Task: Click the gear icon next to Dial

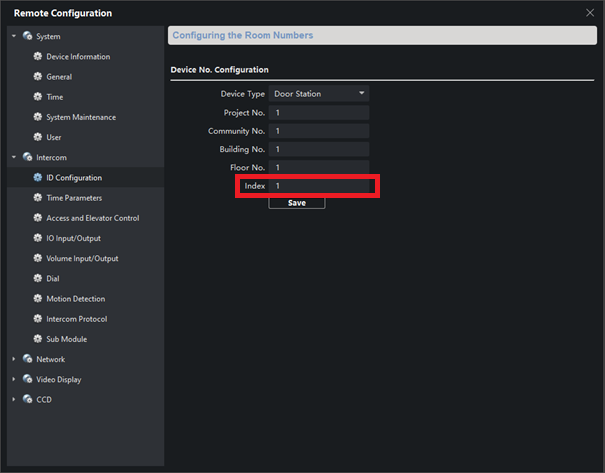Action: [38, 279]
